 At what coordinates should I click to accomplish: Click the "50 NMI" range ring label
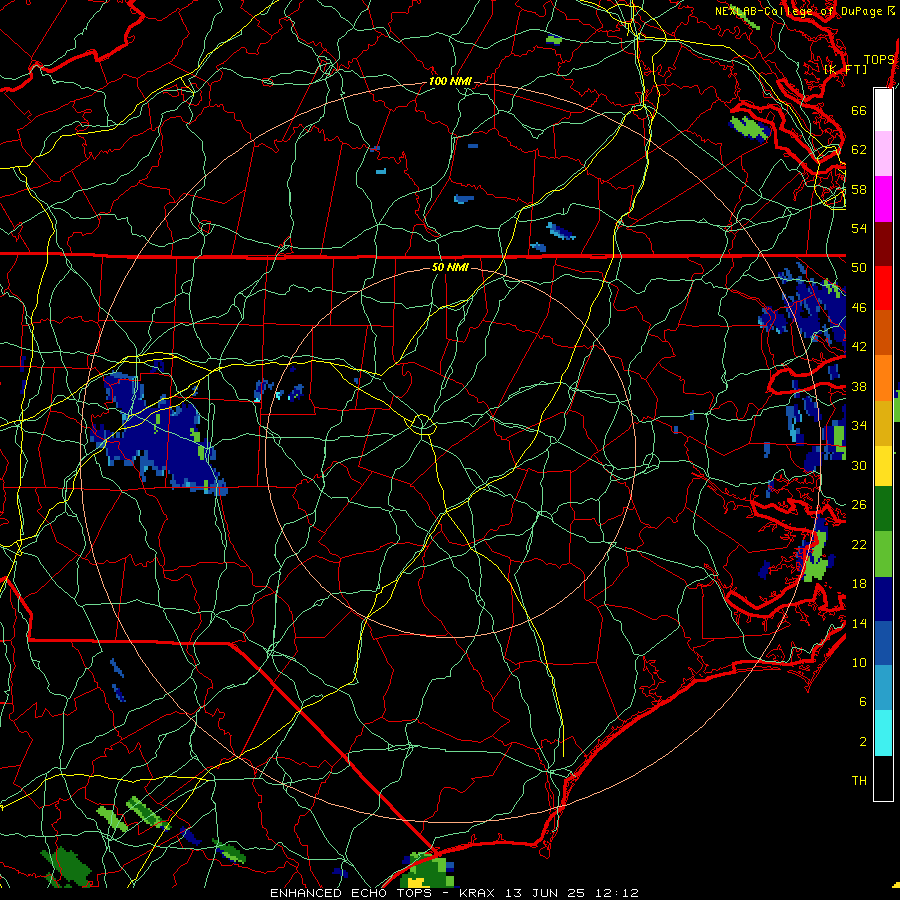point(450,267)
